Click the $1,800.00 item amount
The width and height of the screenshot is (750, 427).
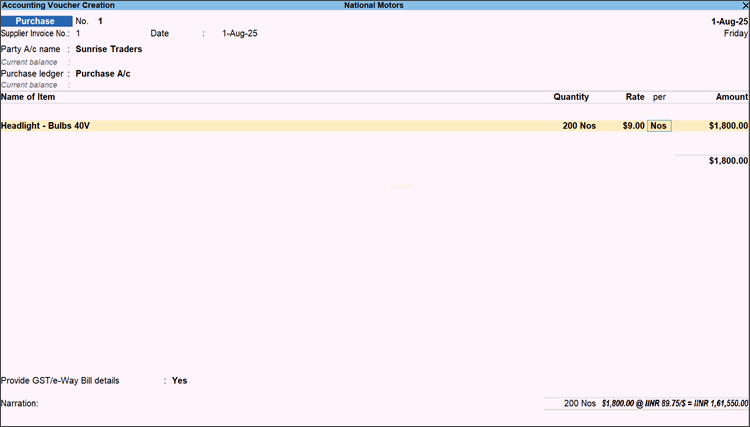(x=727, y=126)
